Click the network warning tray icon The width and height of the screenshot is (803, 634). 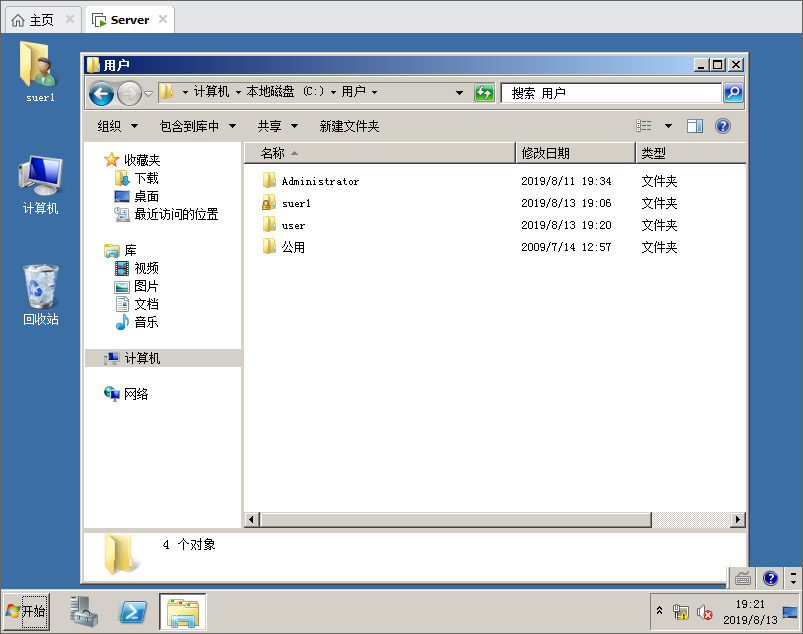click(681, 611)
